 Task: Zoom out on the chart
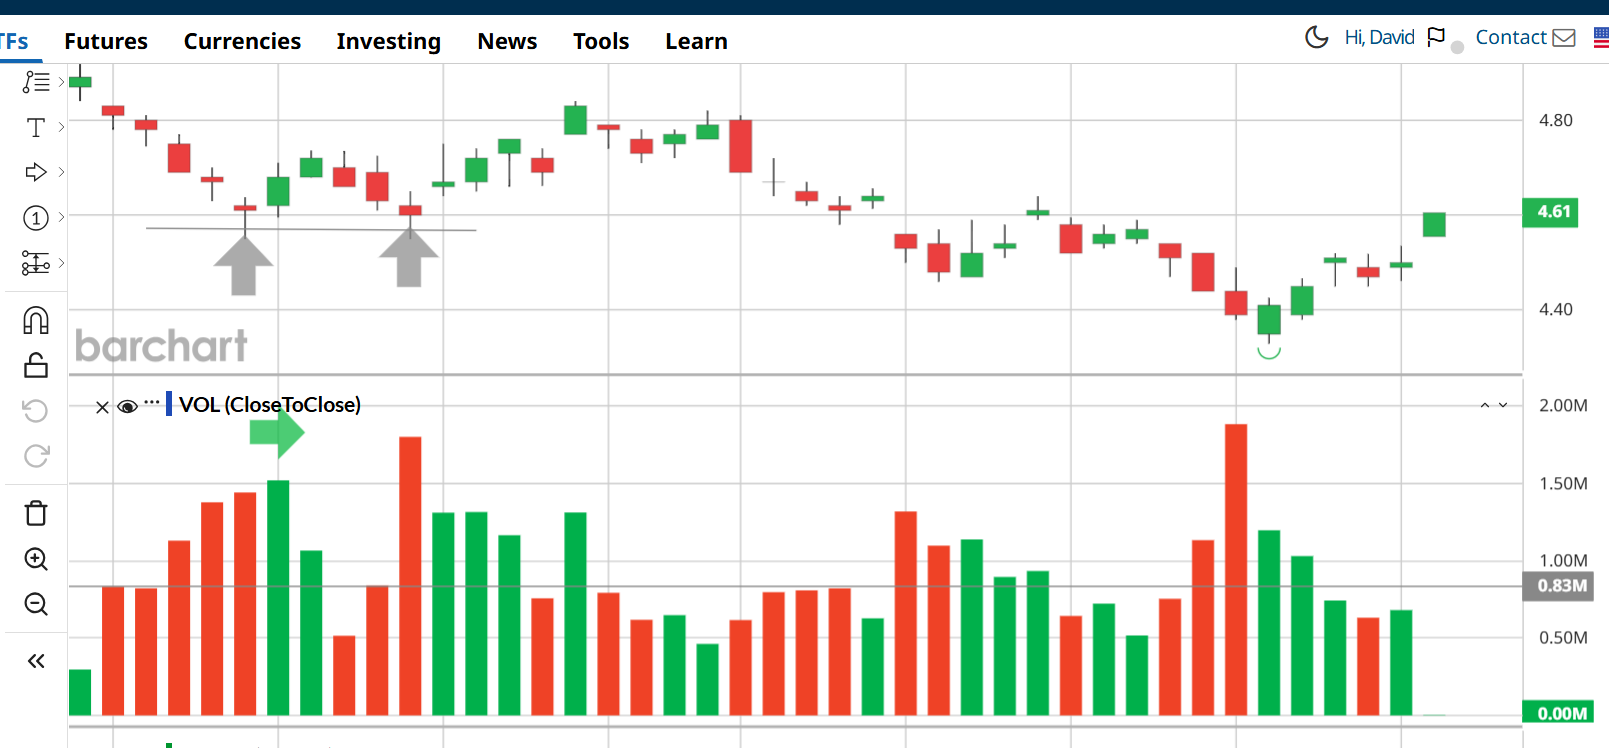(x=36, y=604)
